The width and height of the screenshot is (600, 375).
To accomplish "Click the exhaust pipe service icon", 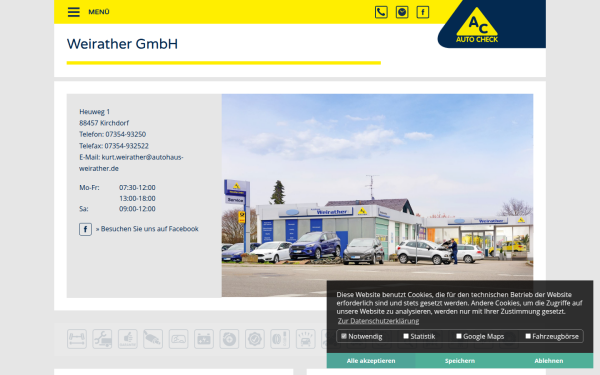I will click(153, 339).
